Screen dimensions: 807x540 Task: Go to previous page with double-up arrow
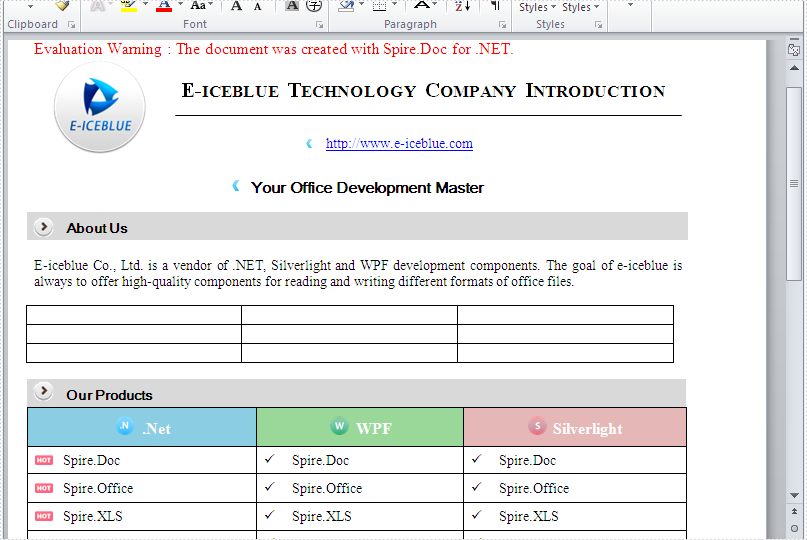(x=794, y=512)
